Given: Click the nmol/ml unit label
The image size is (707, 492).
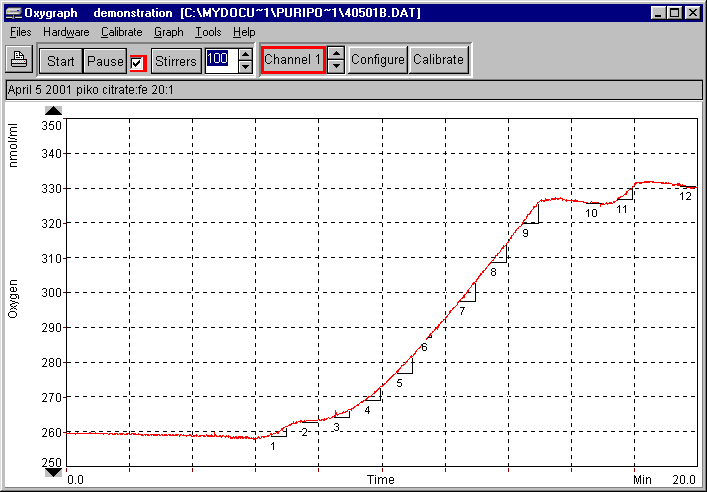Looking at the screenshot, I should 13,145.
